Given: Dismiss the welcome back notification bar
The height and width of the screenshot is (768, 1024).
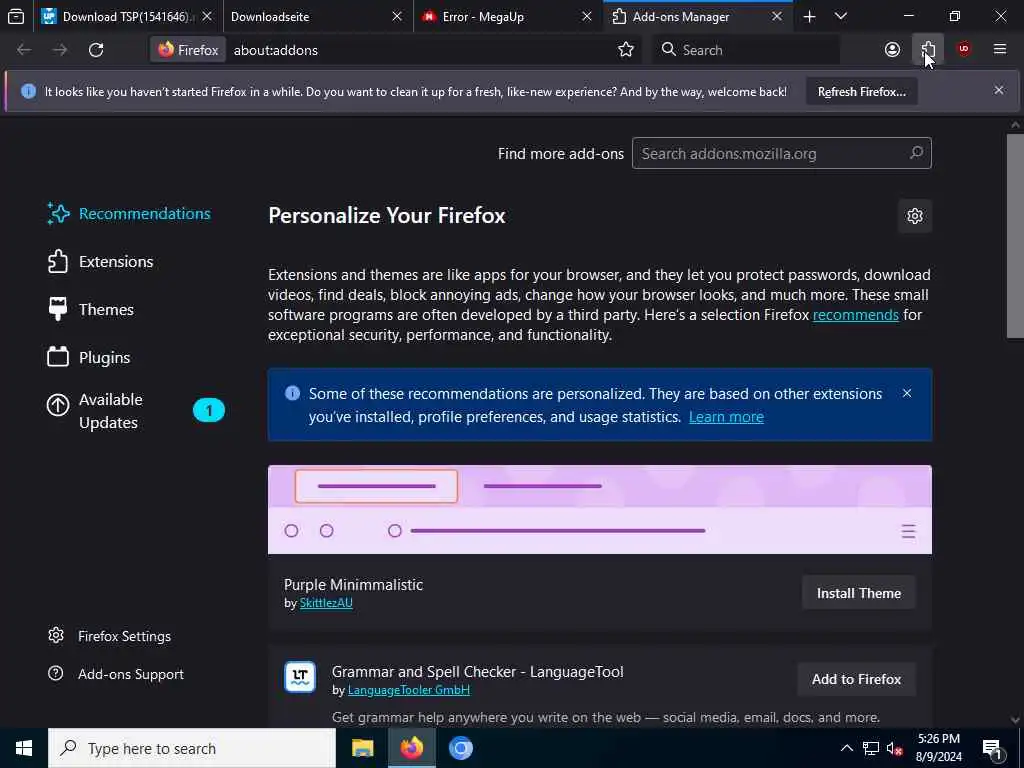Looking at the screenshot, I should tap(999, 91).
